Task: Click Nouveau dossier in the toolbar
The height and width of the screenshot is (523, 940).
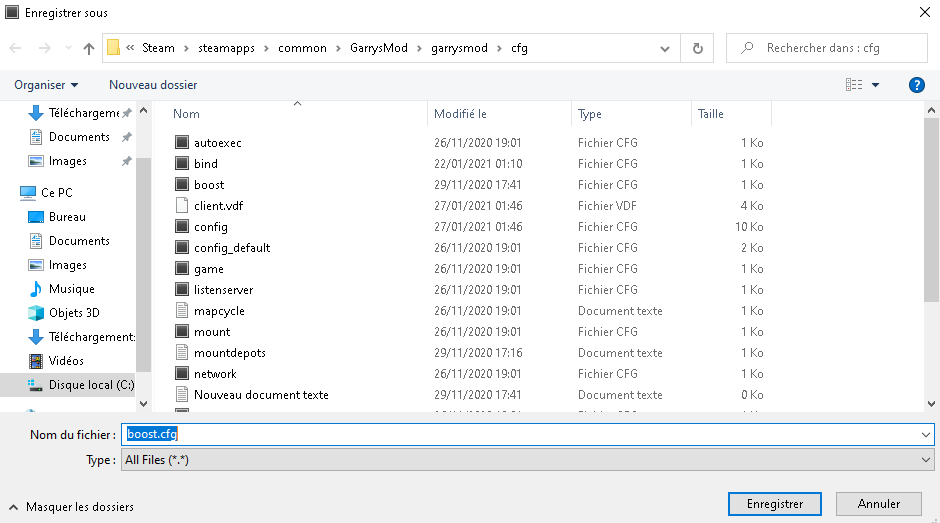Action: click(x=153, y=85)
